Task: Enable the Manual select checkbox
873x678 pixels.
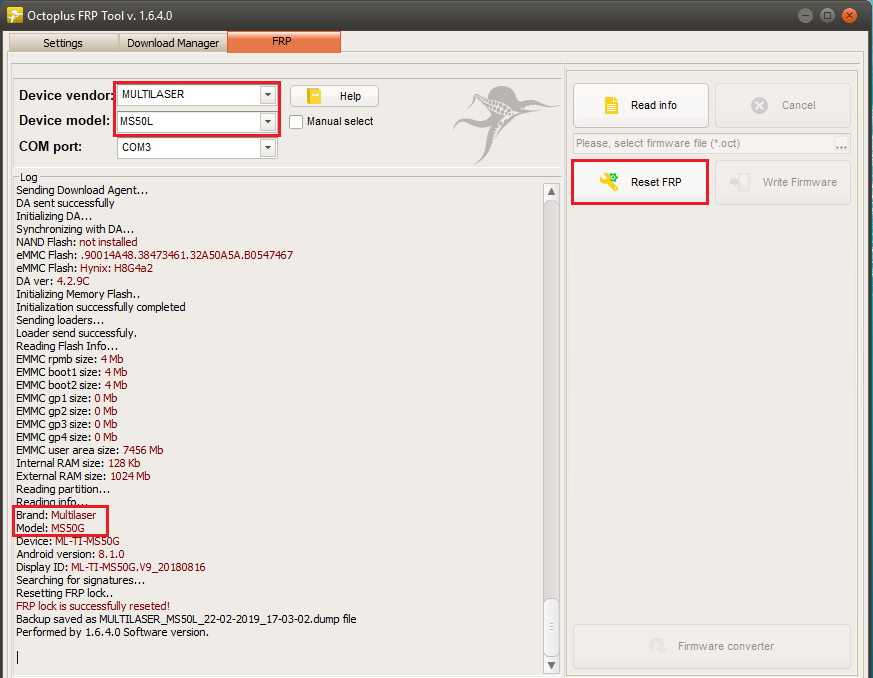Action: [296, 121]
